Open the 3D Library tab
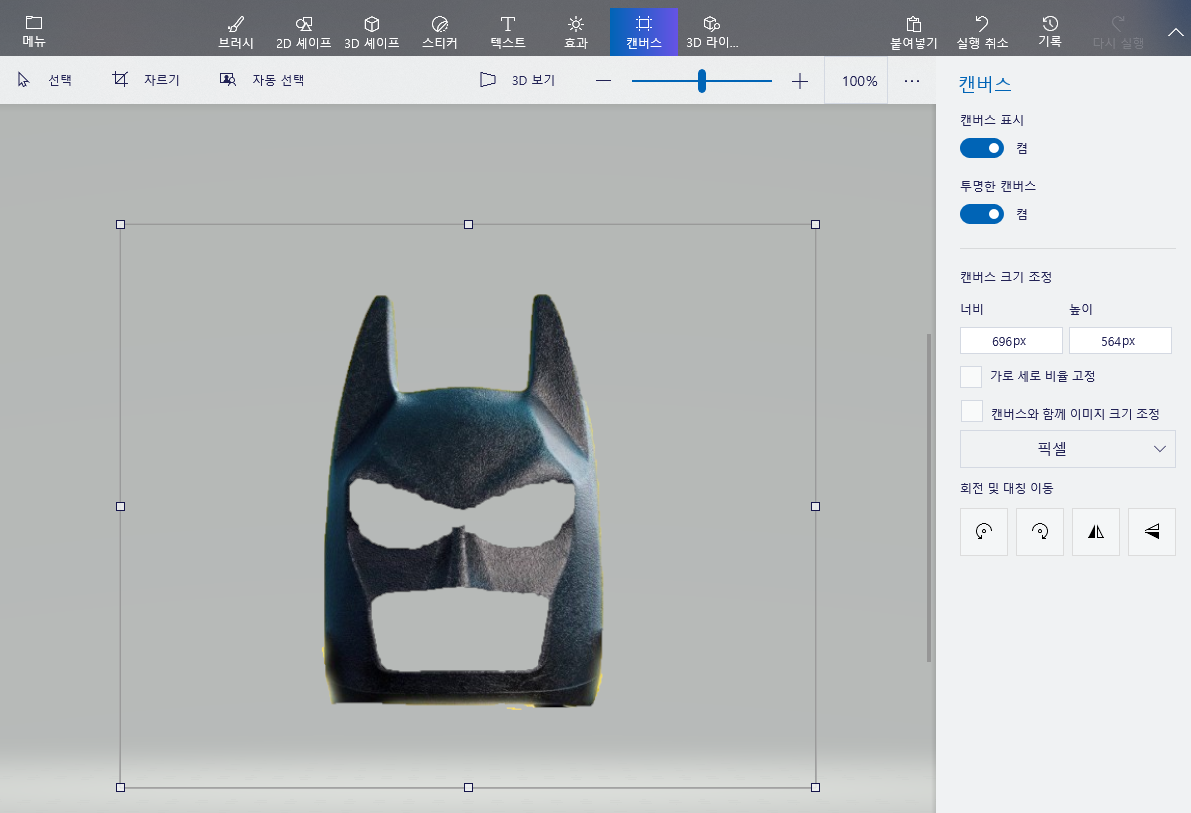Screen dimensions: 1191x813 pyautogui.click(x=711, y=30)
